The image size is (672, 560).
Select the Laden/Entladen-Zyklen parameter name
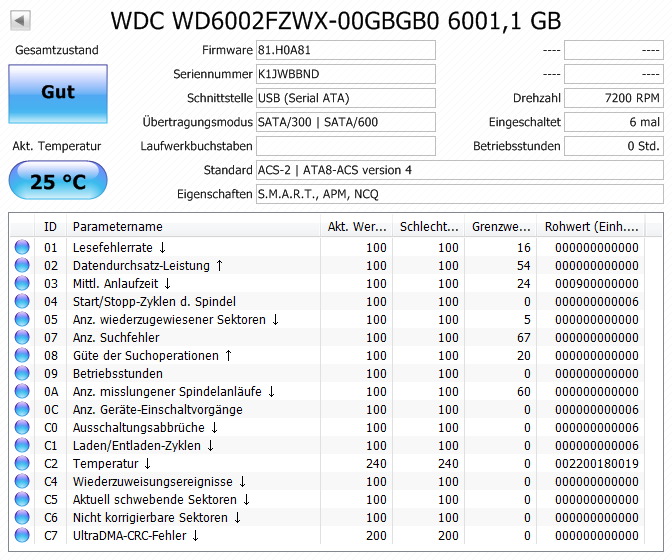[143, 446]
